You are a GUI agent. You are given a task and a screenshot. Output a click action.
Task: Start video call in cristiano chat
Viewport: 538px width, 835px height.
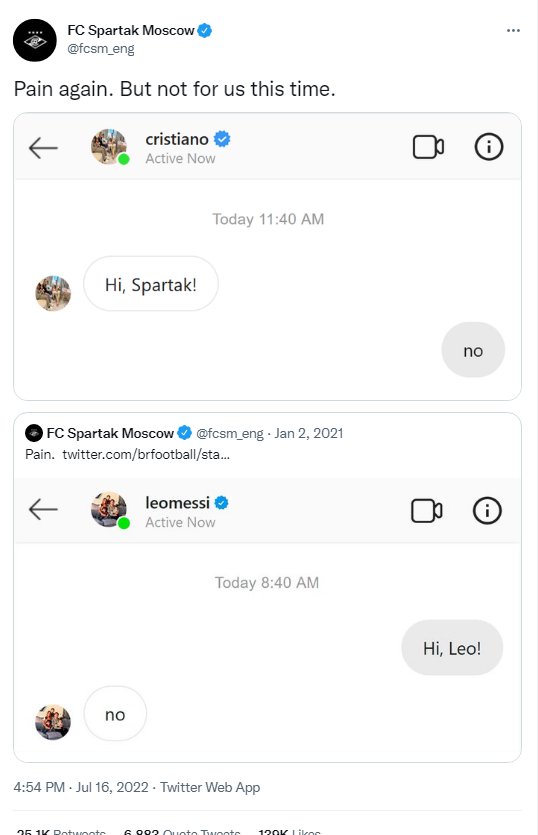coord(428,147)
